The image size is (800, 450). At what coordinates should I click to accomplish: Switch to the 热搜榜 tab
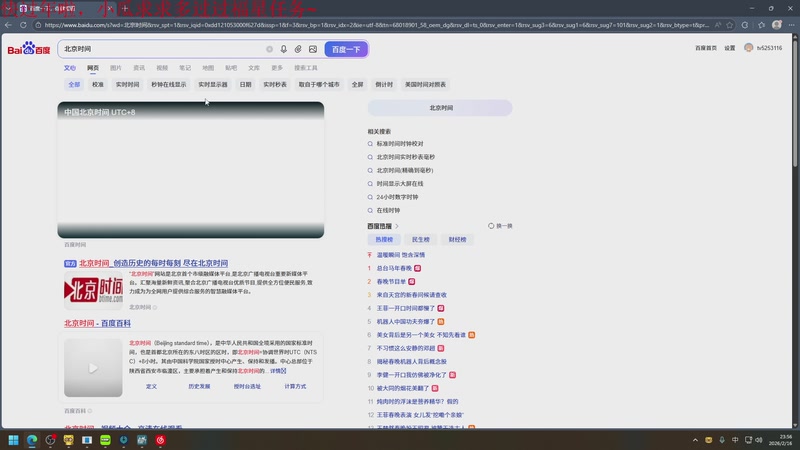click(384, 240)
